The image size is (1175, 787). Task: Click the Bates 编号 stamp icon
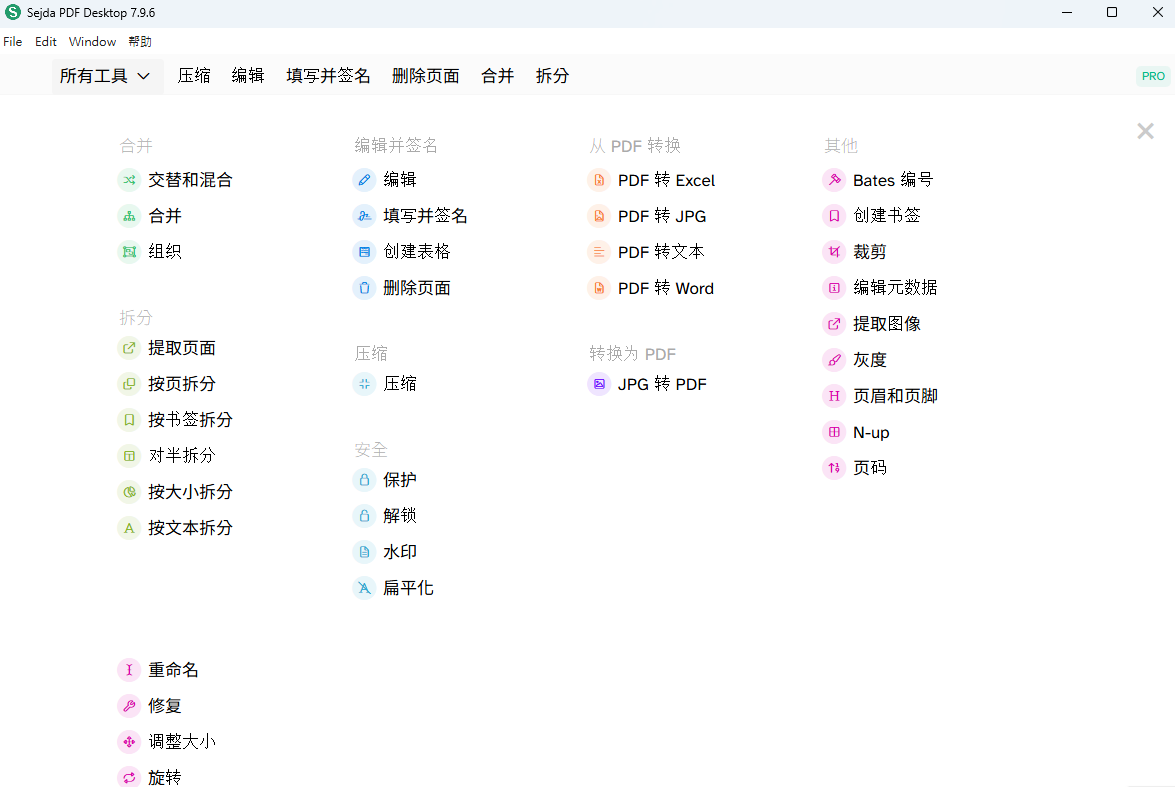[834, 180]
